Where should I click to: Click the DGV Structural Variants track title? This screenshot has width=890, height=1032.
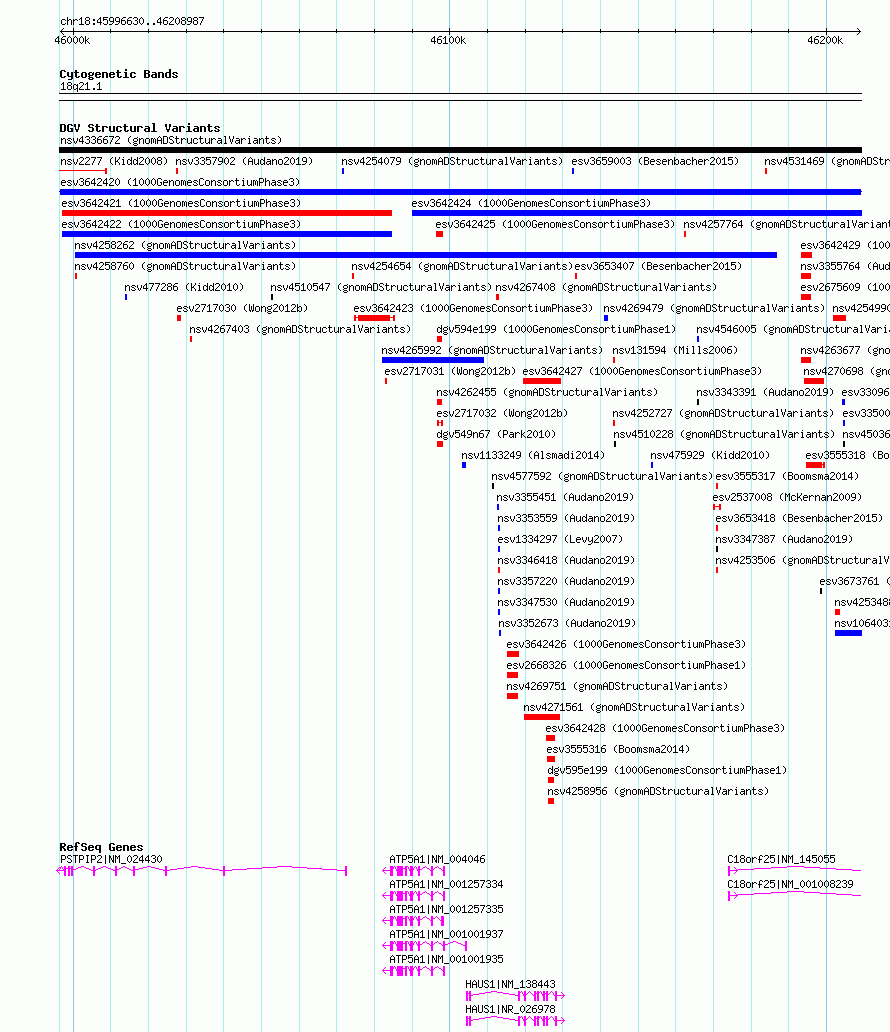140,128
